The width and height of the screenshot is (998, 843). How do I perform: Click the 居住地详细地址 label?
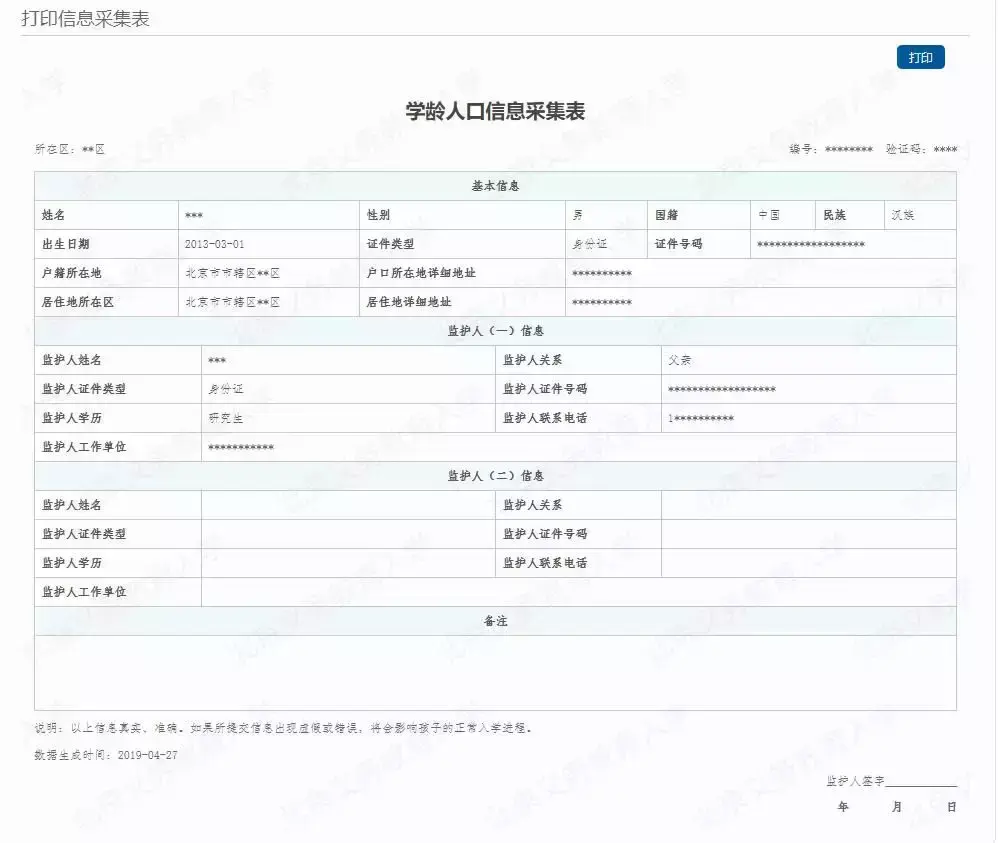point(409,302)
